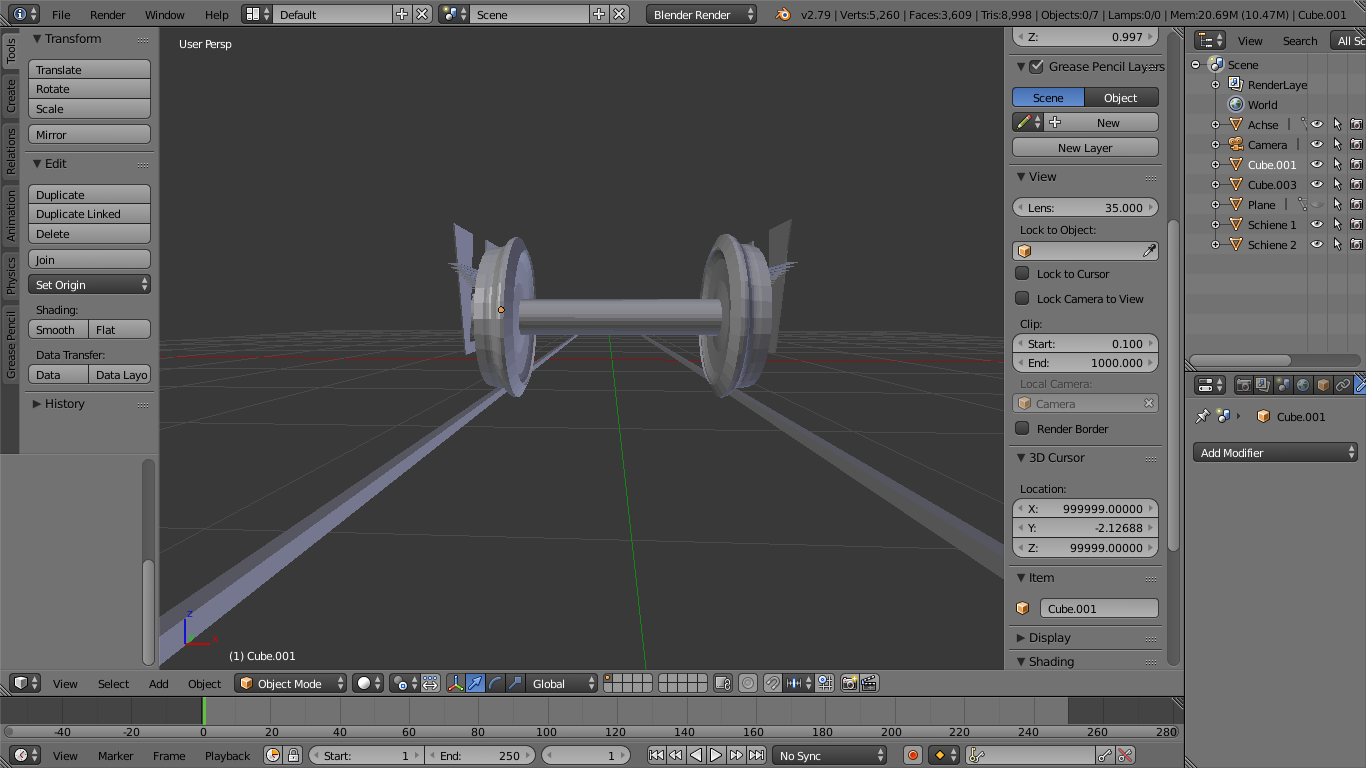Open the Help menu

[x=217, y=15]
